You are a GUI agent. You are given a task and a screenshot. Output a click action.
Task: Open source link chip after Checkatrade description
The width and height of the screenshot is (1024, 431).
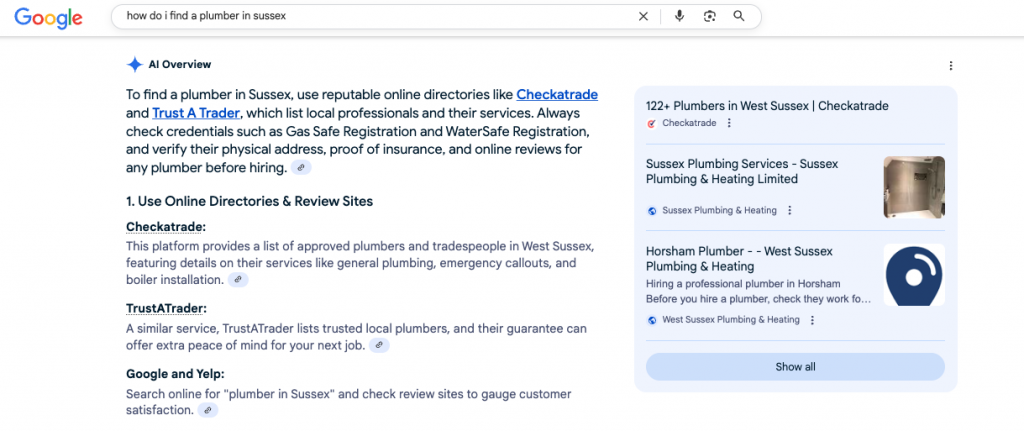tap(237, 280)
